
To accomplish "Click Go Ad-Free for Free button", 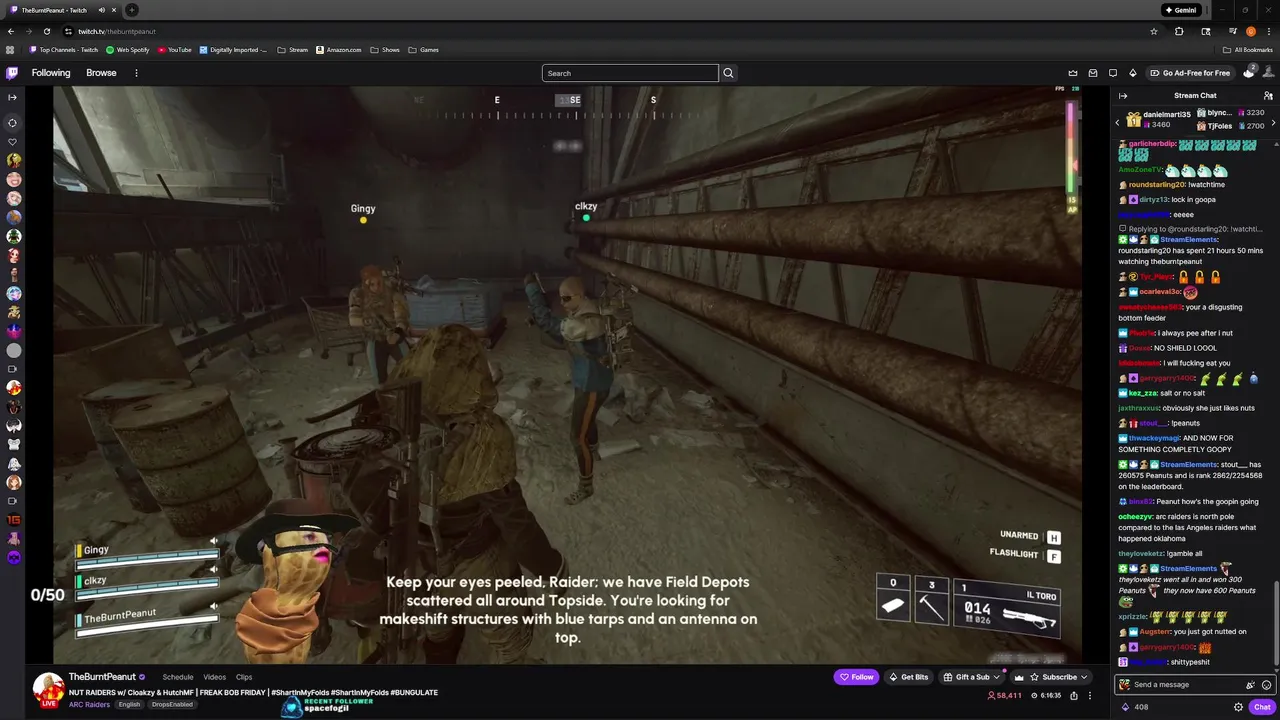I will (x=1190, y=73).
